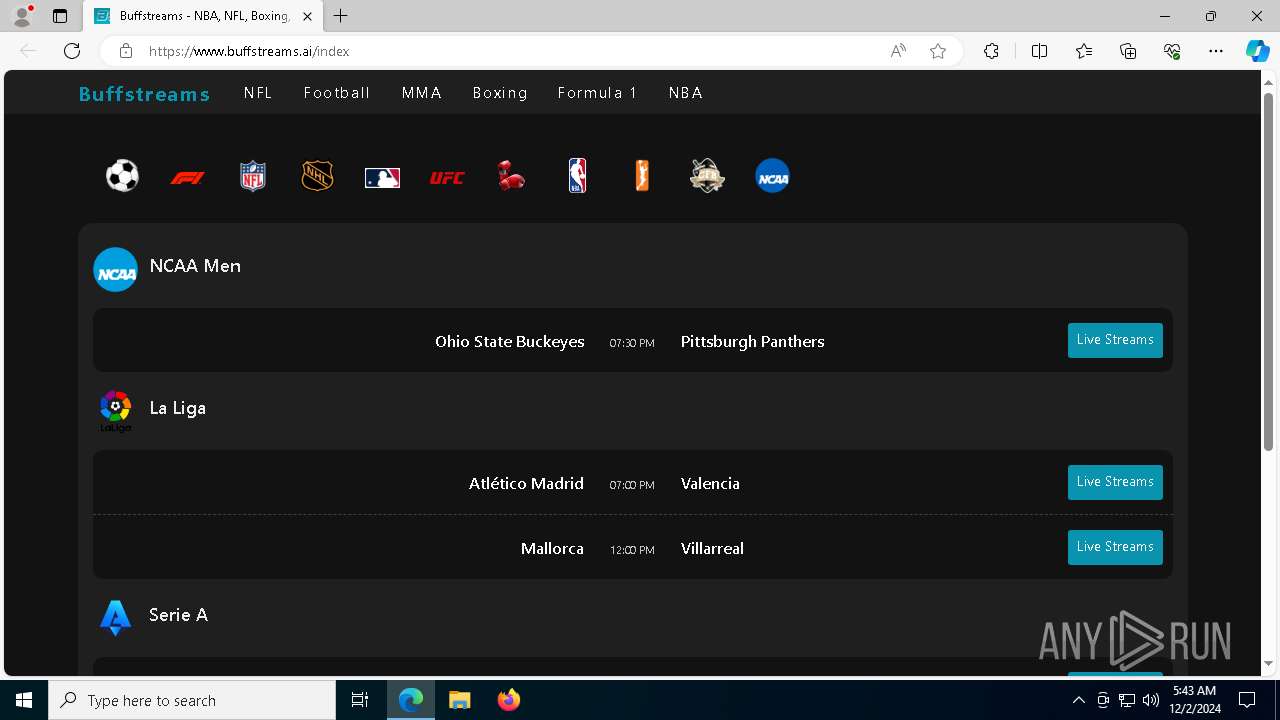
Task: Show hidden system tray icons
Action: pyautogui.click(x=1078, y=700)
